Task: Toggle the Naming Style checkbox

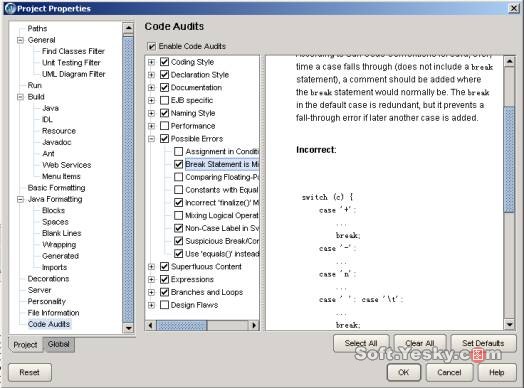Action: click(164, 113)
